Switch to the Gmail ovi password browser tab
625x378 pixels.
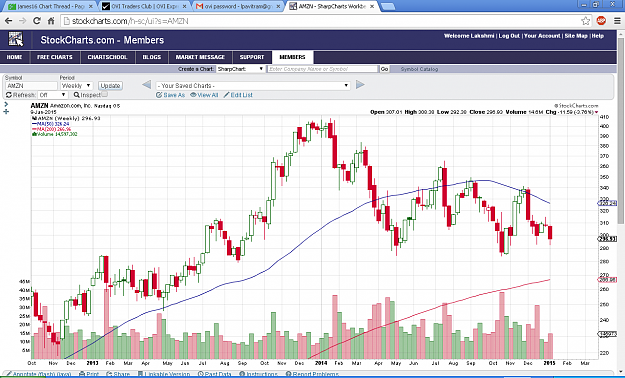tap(238, 6)
